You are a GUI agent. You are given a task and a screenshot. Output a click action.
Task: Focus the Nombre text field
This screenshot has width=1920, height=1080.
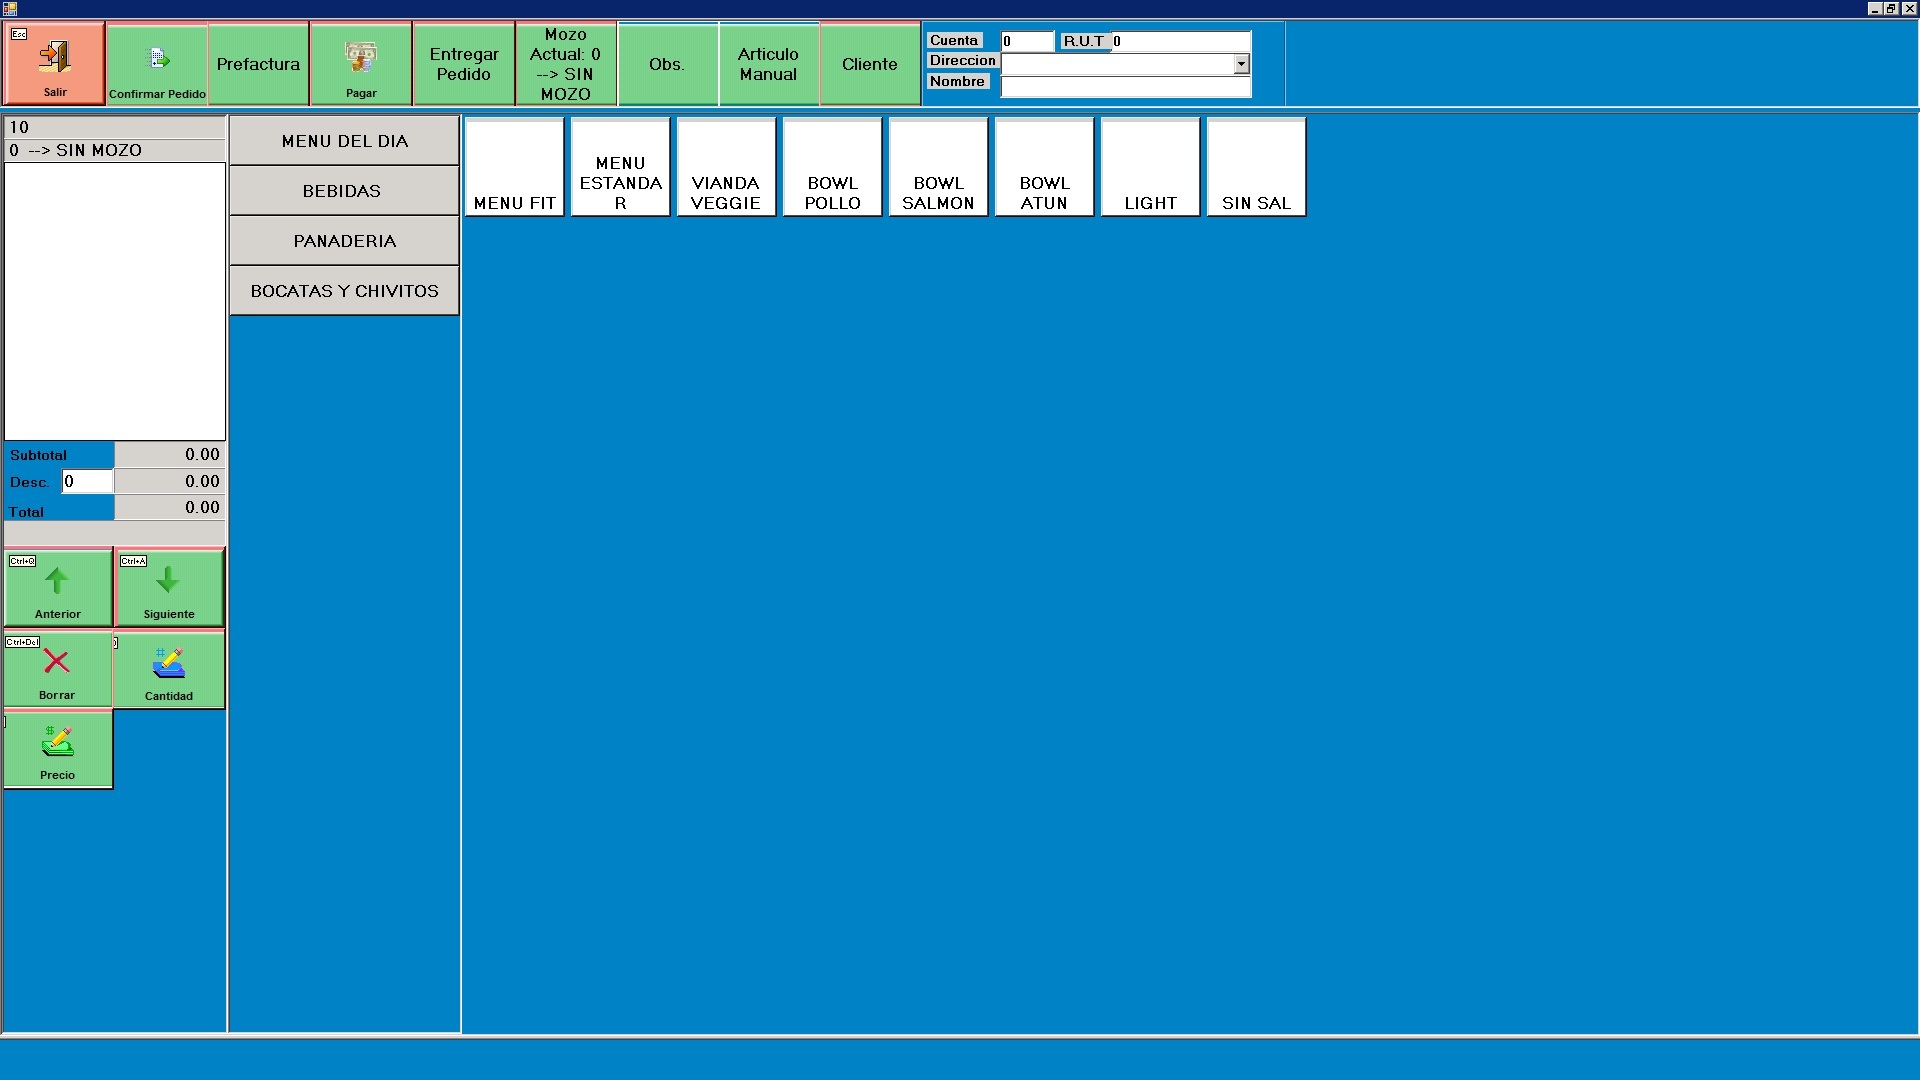[1125, 87]
